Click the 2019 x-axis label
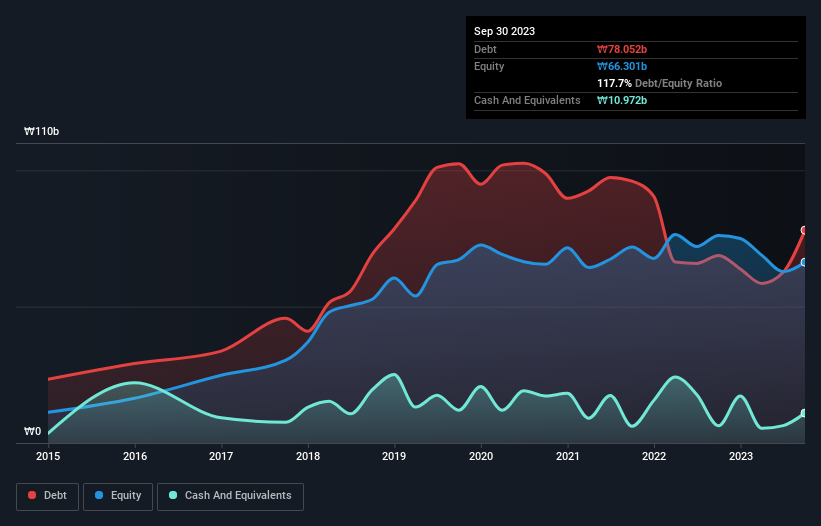The height and width of the screenshot is (526, 821). tap(394, 456)
